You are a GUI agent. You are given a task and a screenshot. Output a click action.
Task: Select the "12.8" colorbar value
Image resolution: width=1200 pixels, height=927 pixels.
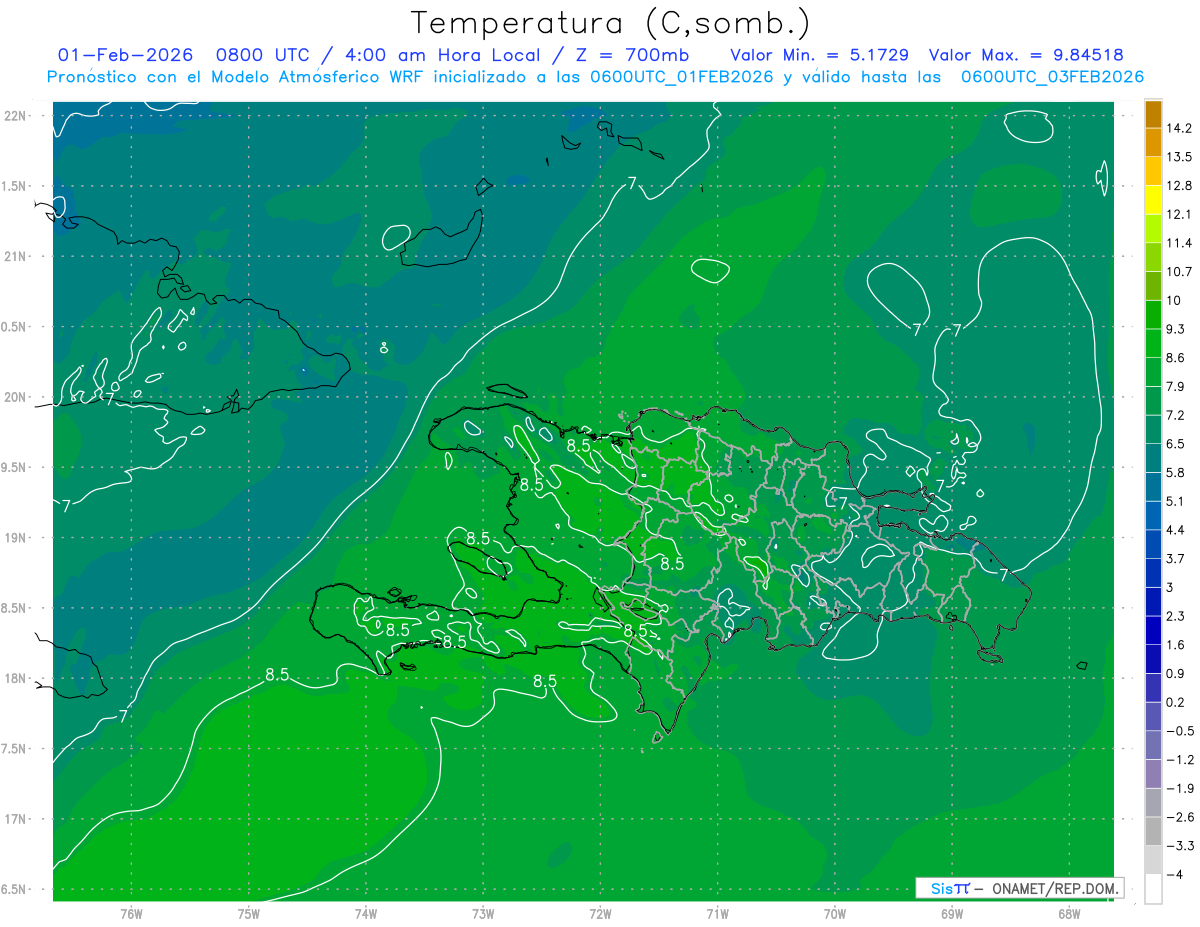[x=1179, y=186]
